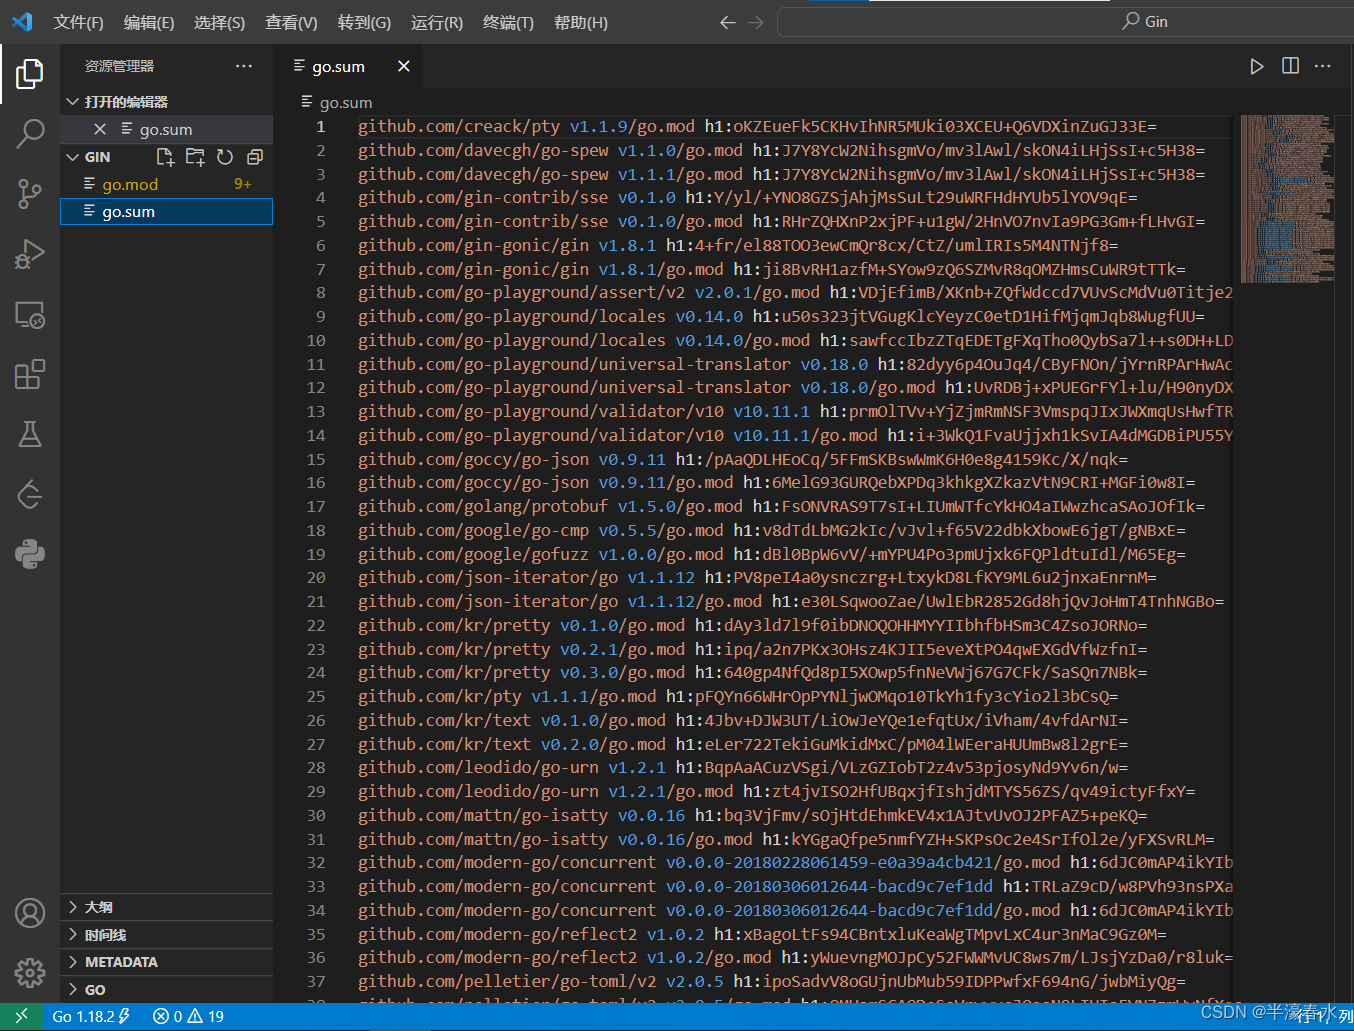Open the 转到(G) menu

point(364,22)
